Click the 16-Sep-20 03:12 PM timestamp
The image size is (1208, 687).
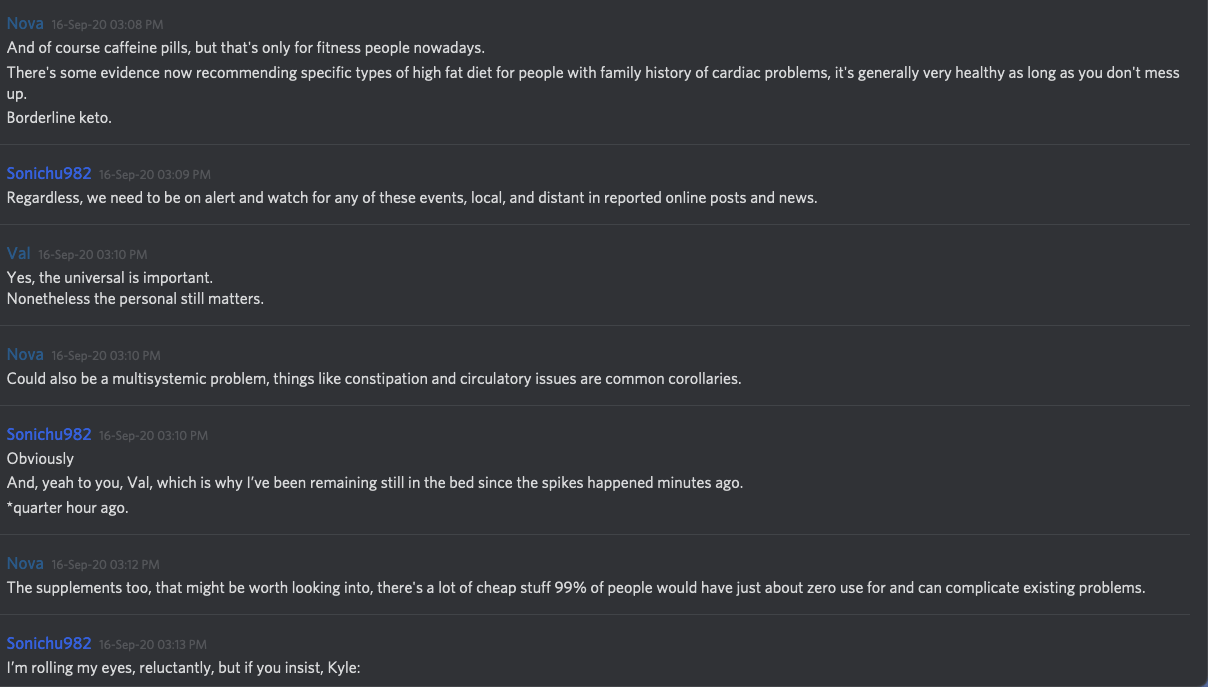[105, 564]
